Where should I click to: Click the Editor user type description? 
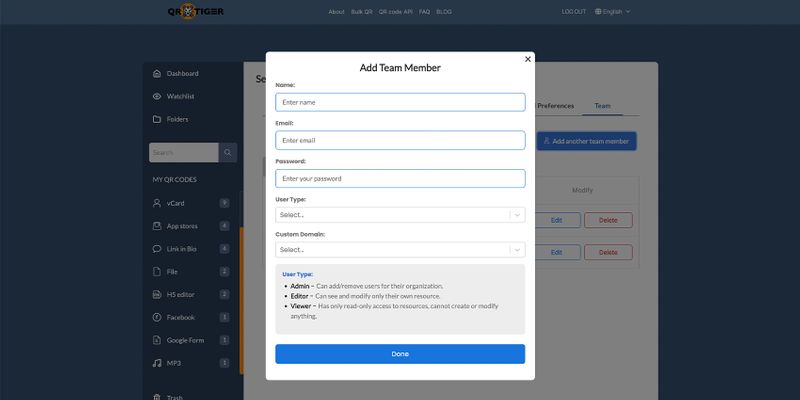point(365,296)
